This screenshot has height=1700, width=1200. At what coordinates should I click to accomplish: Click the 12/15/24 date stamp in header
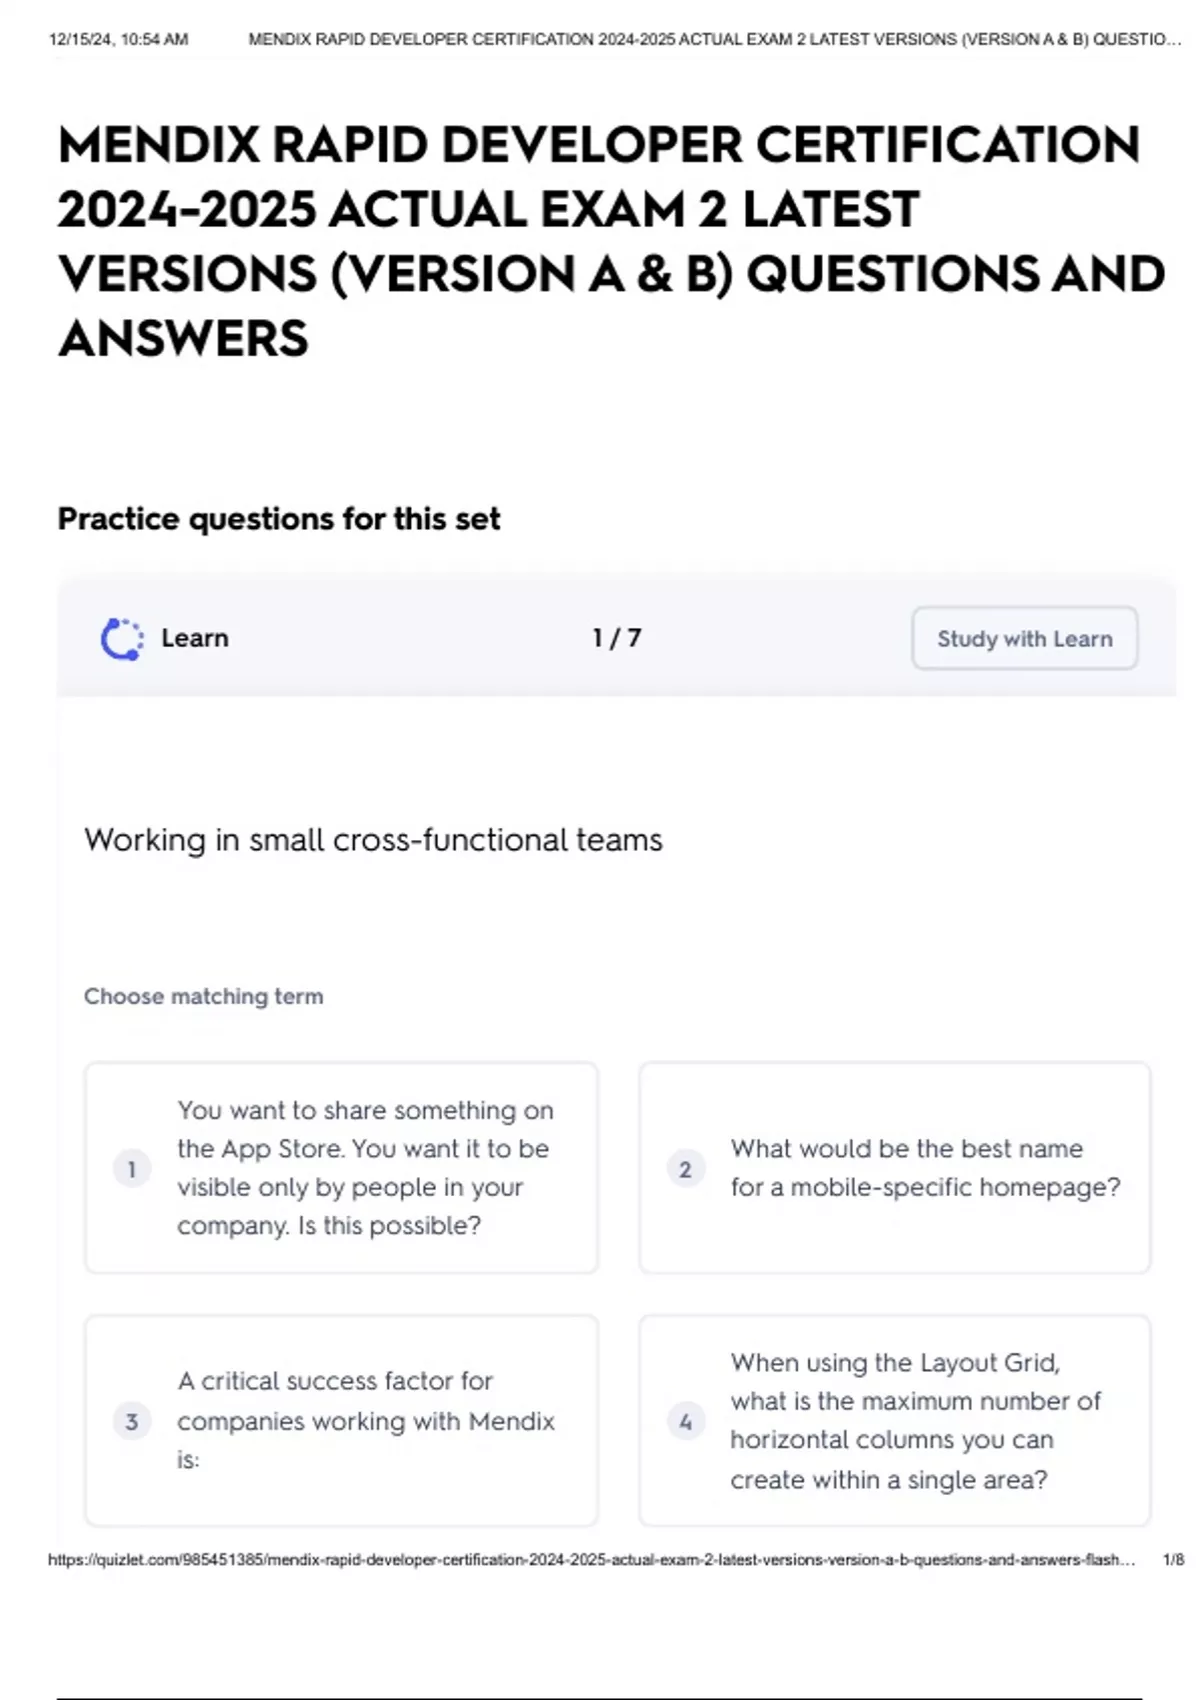pyautogui.click(x=118, y=40)
